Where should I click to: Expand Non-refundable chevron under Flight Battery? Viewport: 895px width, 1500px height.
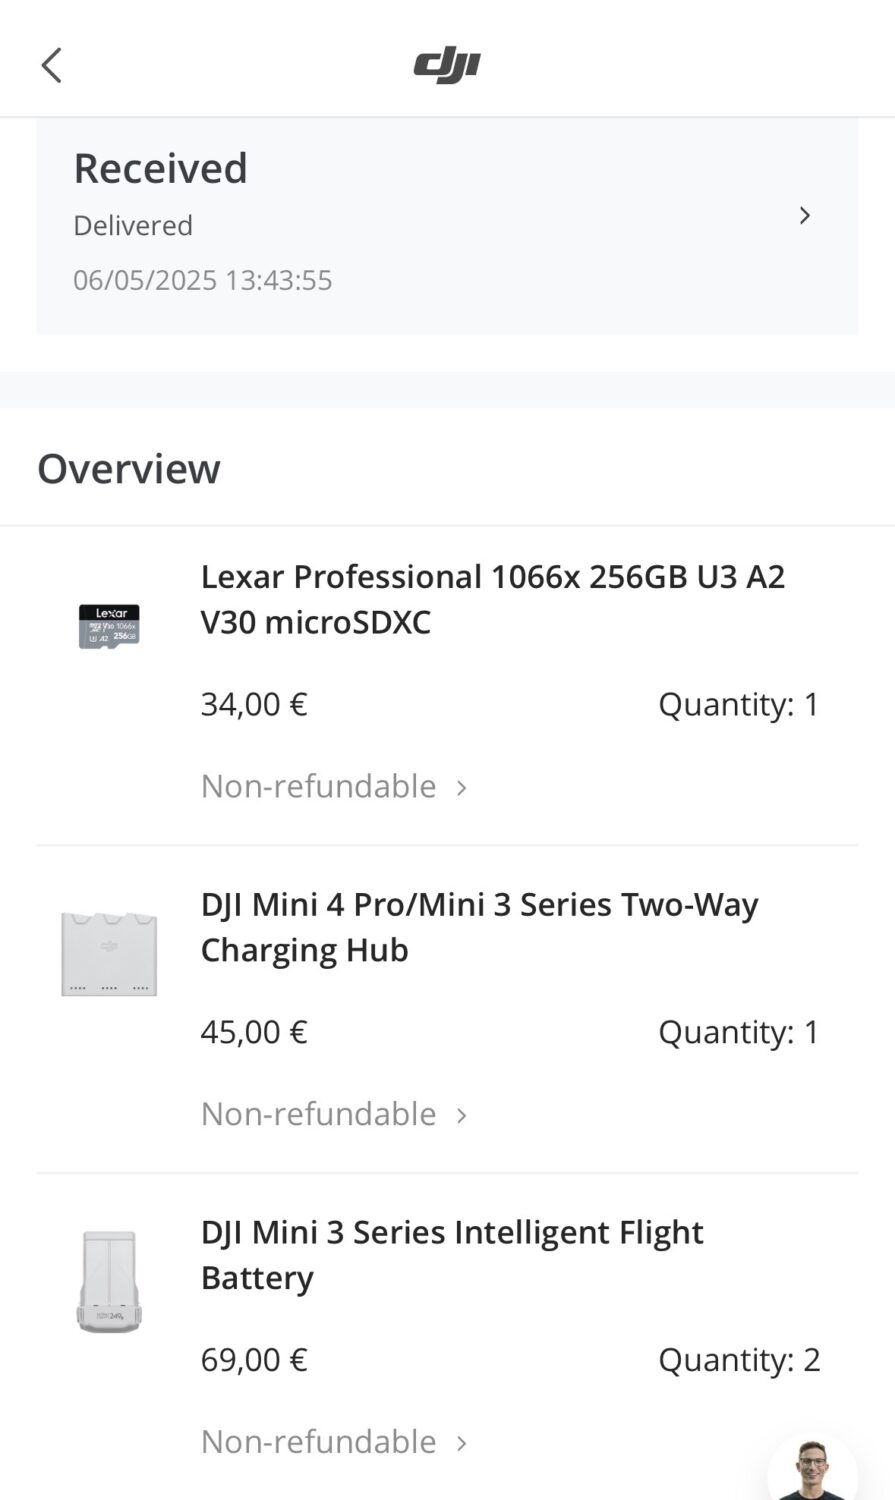[462, 1443]
